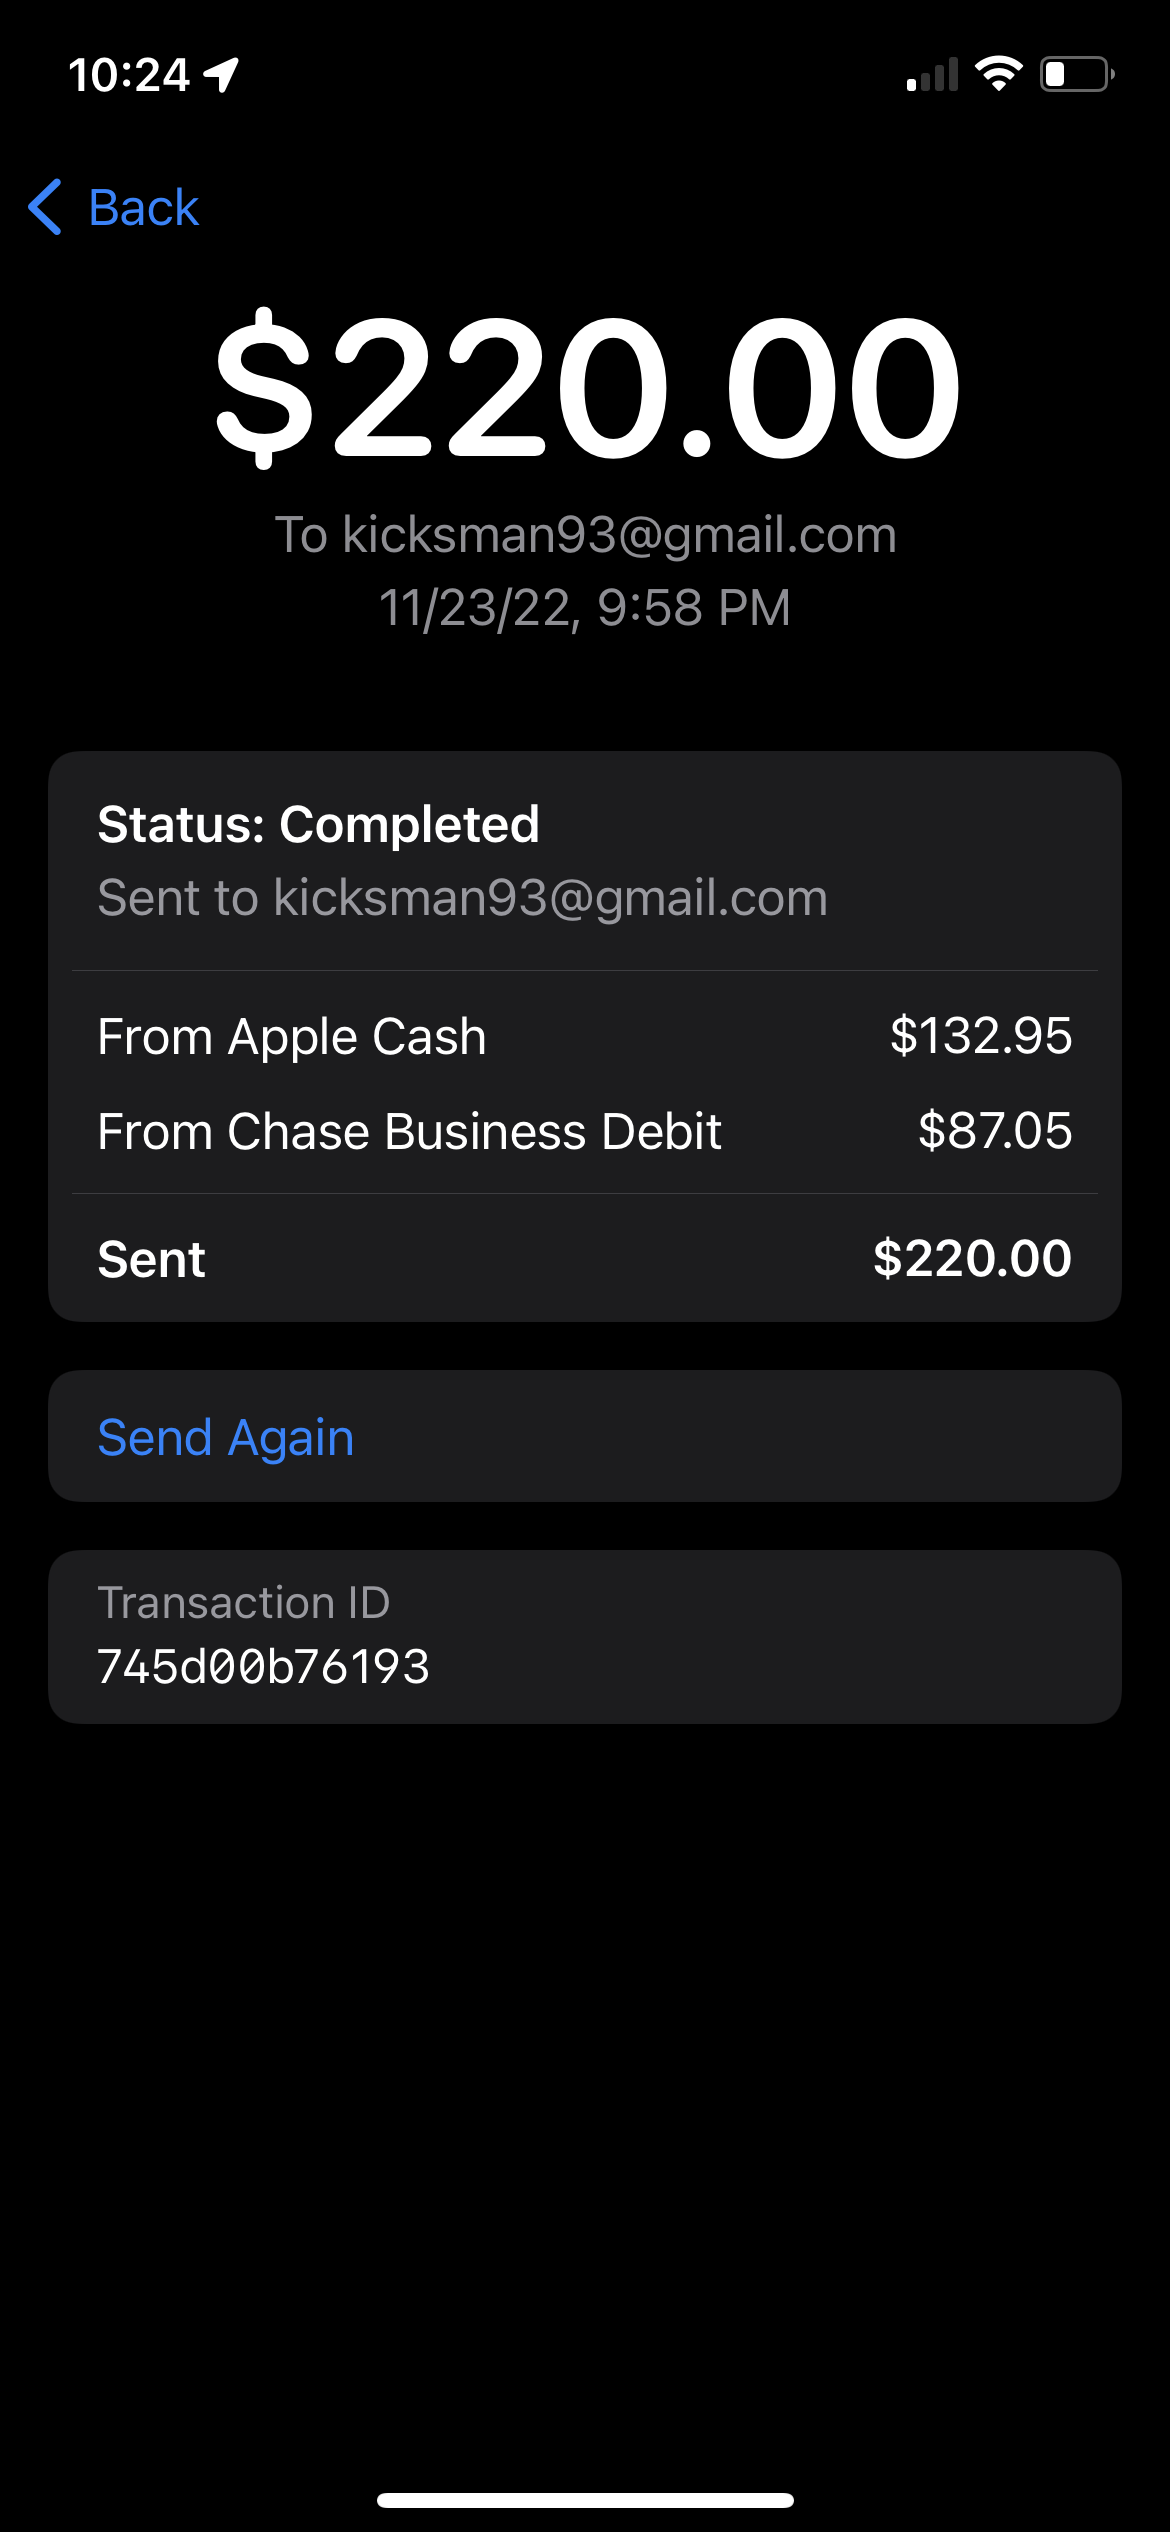Tap the 10:24 clock in status bar
Image resolution: width=1170 pixels, height=2532 pixels.
point(129,75)
